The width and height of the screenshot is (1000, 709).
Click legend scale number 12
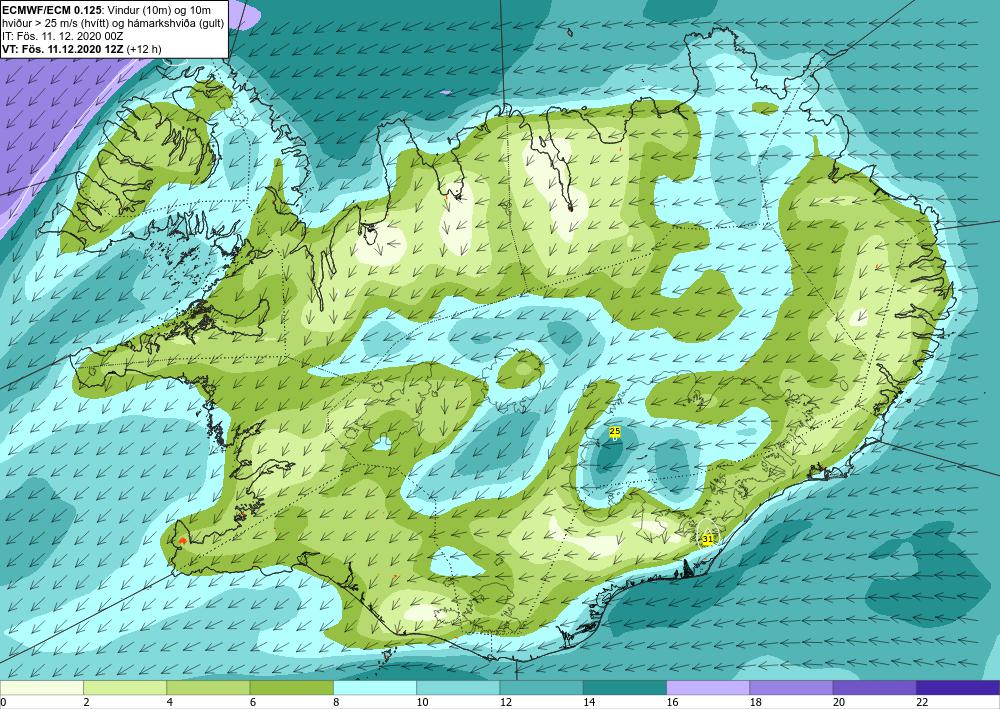click(506, 702)
